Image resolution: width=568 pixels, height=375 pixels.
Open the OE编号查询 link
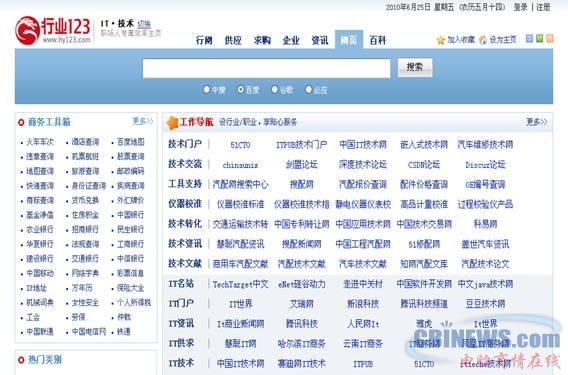[485, 185]
